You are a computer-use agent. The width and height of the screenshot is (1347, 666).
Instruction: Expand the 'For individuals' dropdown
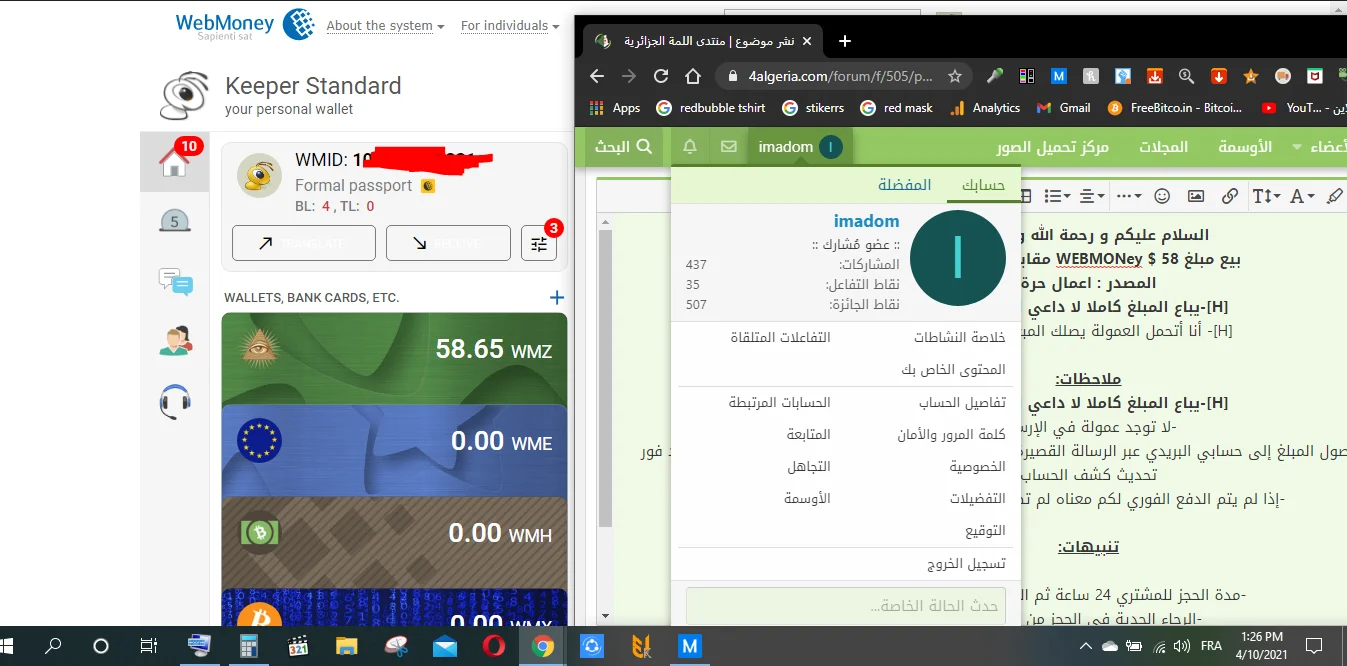(x=509, y=26)
